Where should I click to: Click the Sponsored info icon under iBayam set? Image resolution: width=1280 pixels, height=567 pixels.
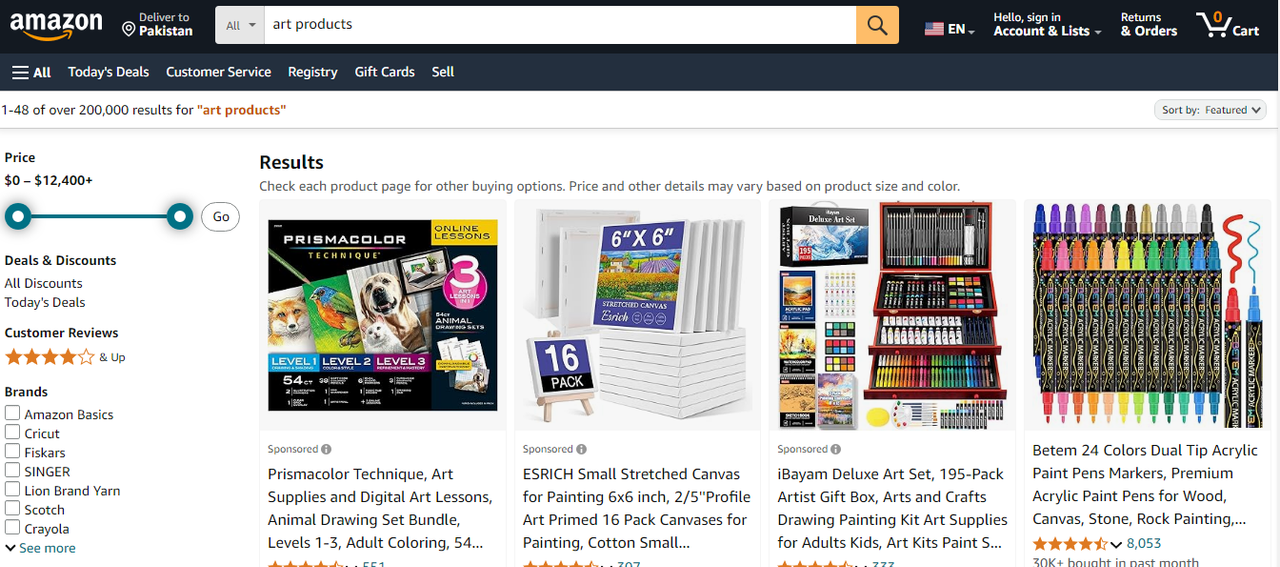836,449
